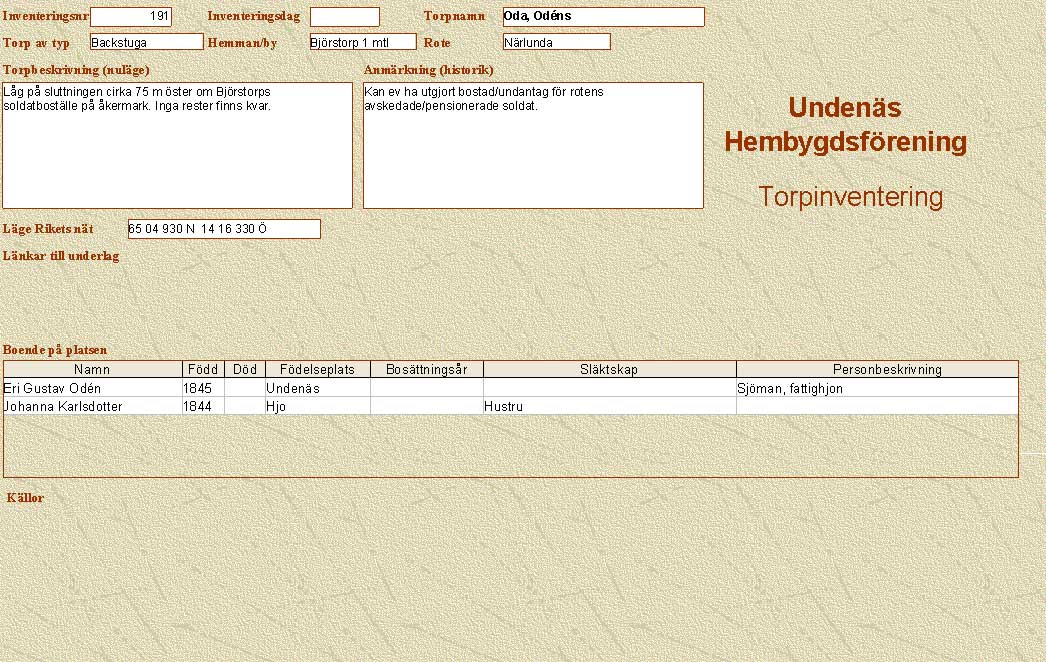Click the Rote field containing Närlunda
1046x662 pixels.
(x=556, y=42)
